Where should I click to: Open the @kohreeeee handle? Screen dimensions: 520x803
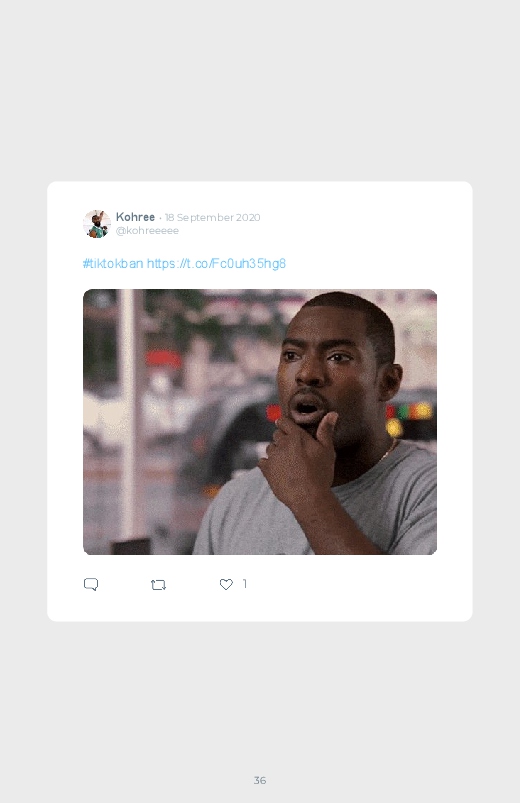click(x=147, y=230)
